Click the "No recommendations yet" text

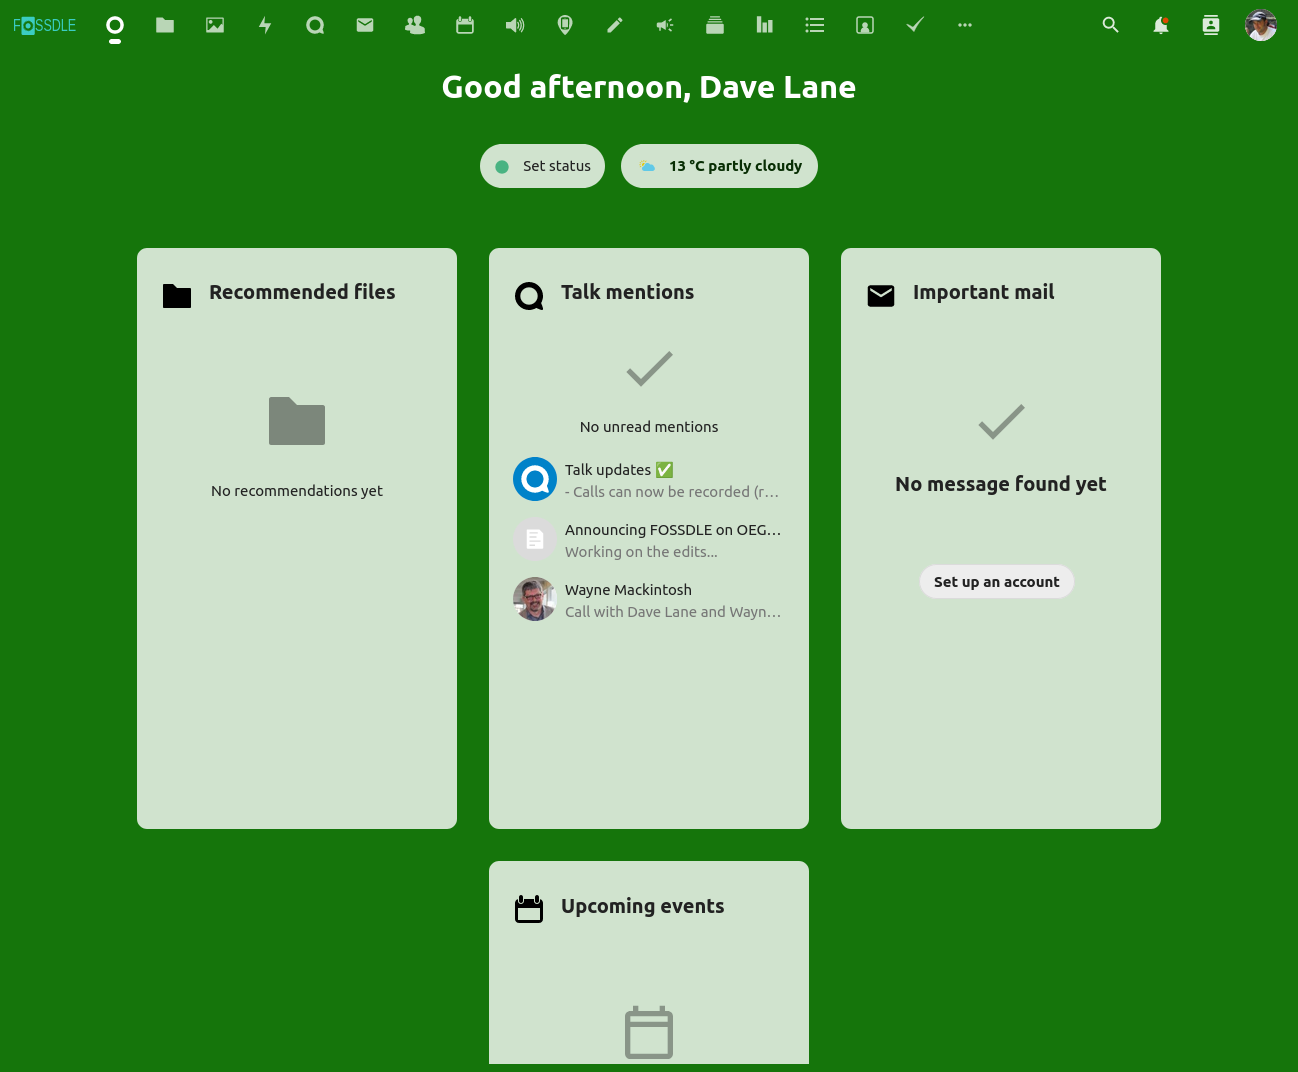[297, 491]
